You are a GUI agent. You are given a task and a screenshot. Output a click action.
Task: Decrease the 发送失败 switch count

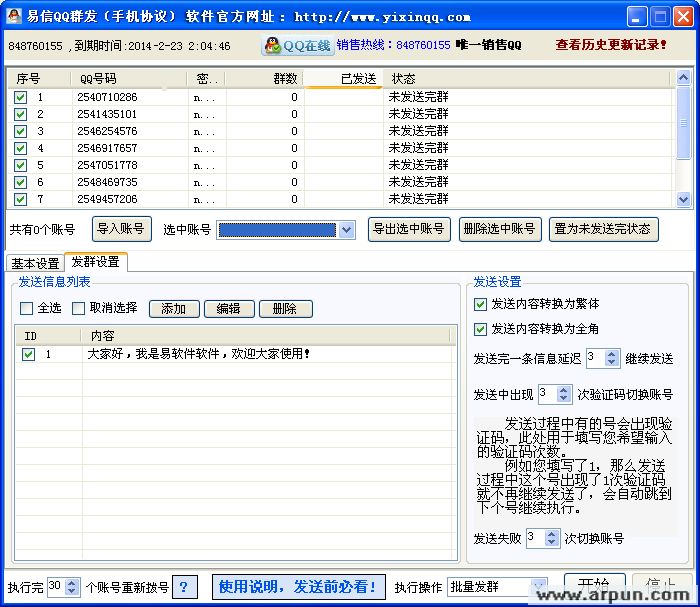pos(552,542)
